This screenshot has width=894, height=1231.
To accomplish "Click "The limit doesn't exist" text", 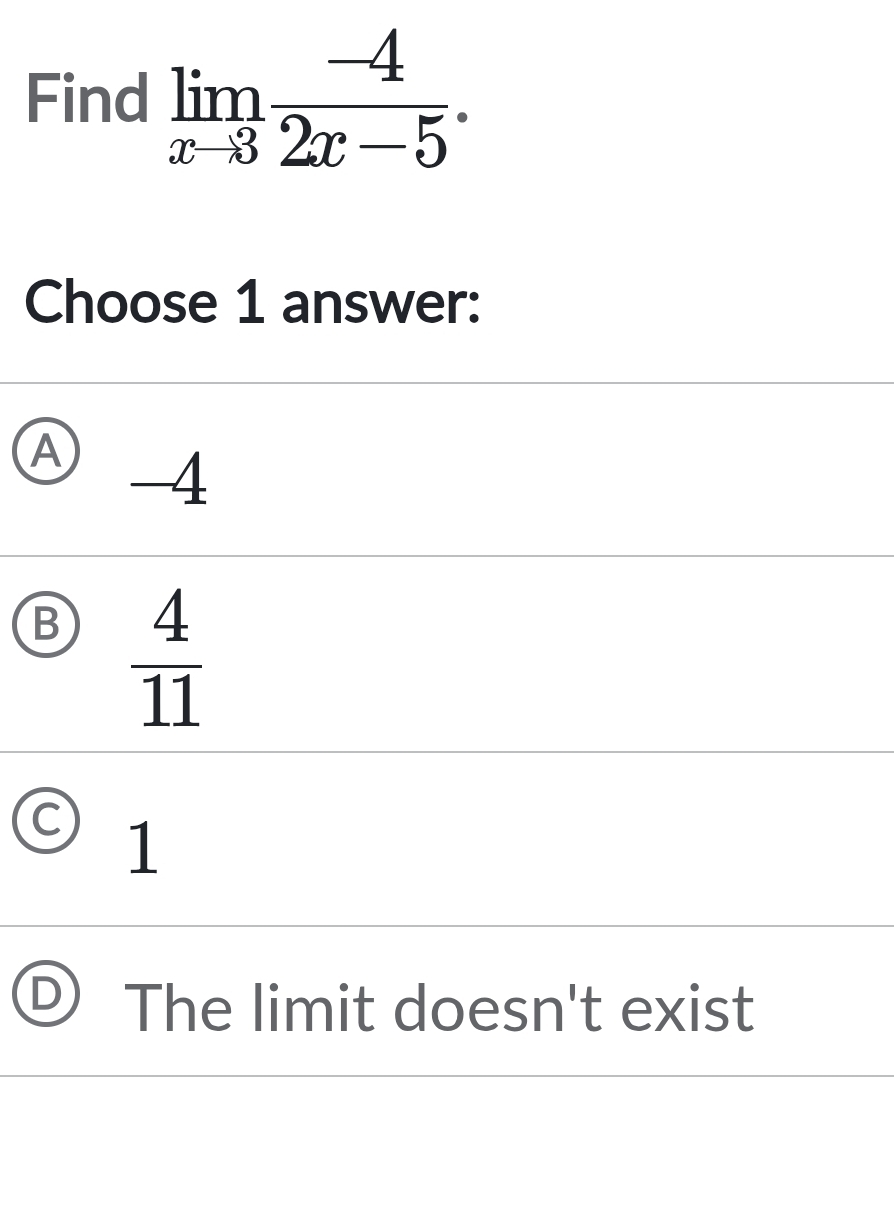I will point(438,1007).
